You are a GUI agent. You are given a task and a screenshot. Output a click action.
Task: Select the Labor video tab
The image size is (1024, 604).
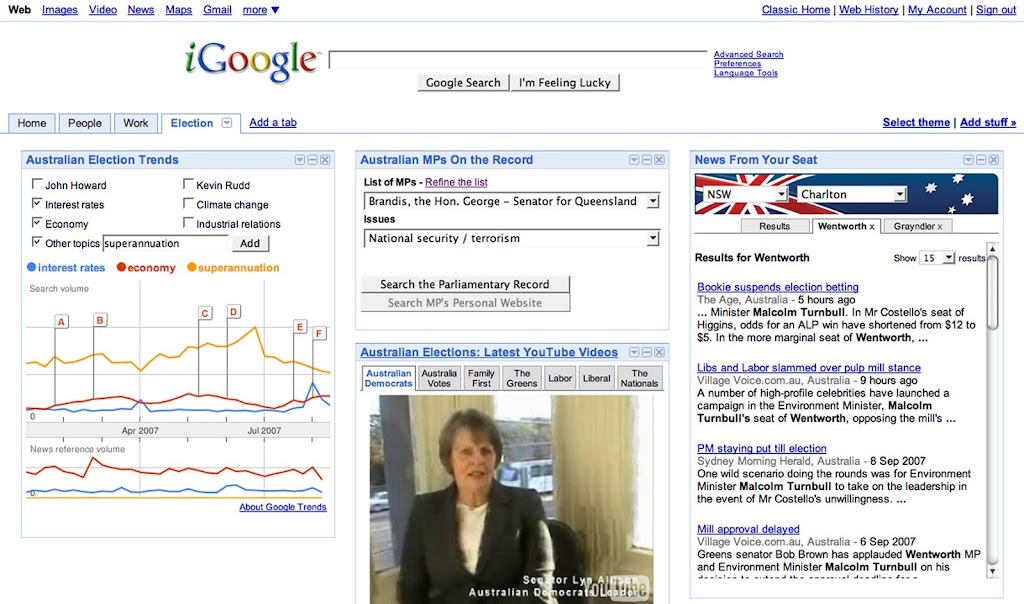pos(560,378)
